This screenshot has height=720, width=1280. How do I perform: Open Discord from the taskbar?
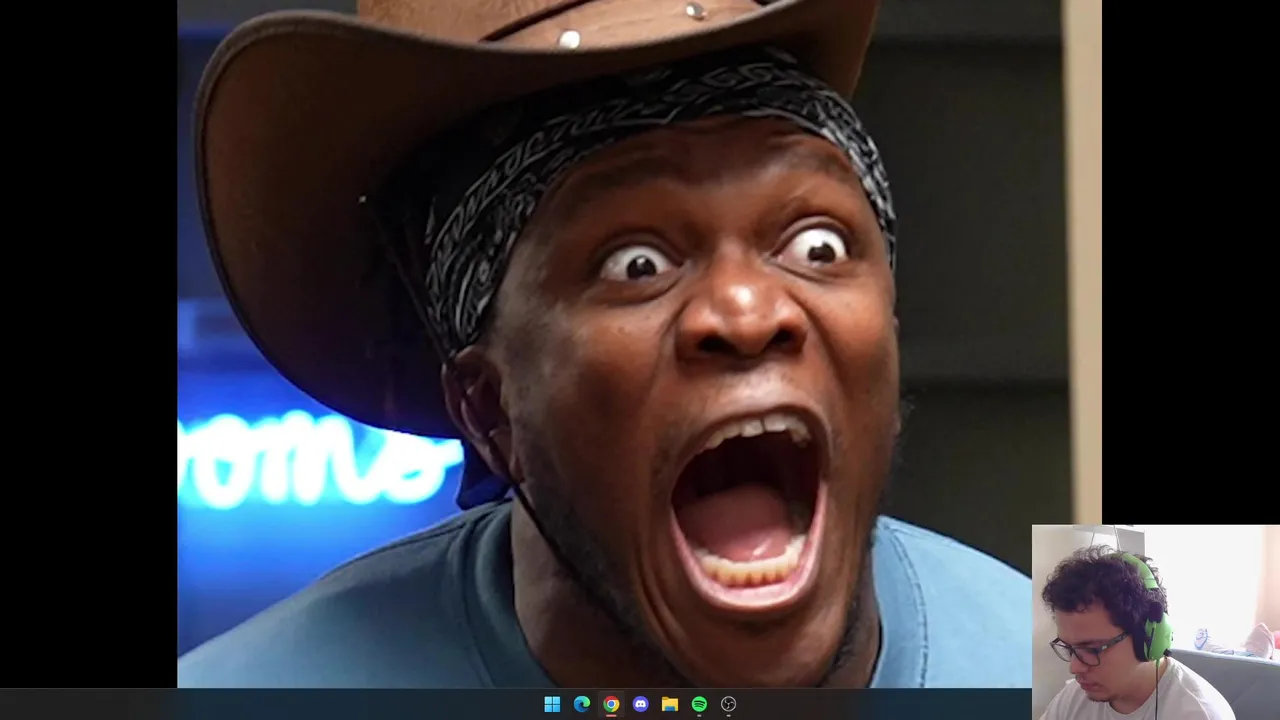click(640, 704)
